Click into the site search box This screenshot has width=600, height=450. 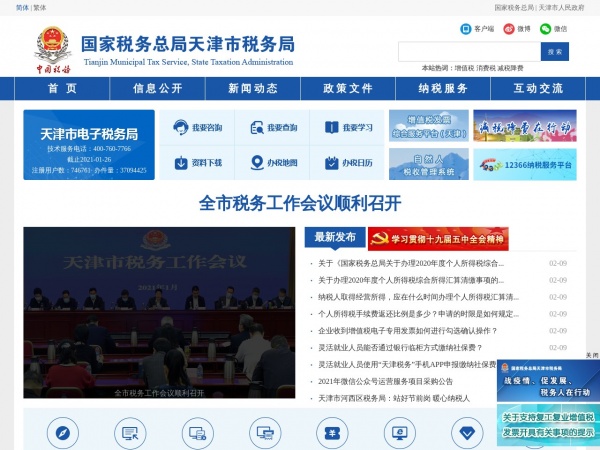(470, 52)
